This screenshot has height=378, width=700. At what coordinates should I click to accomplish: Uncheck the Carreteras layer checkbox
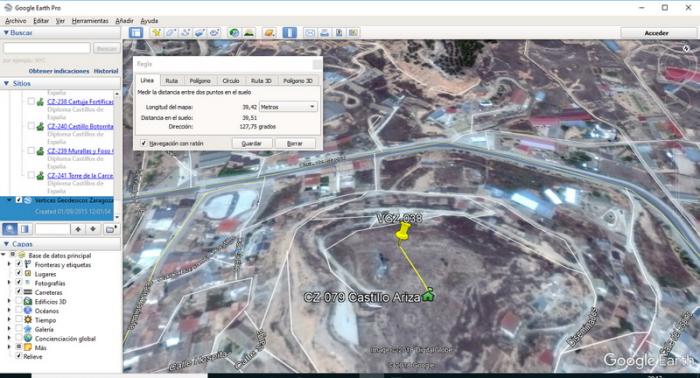pyautogui.click(x=18, y=292)
